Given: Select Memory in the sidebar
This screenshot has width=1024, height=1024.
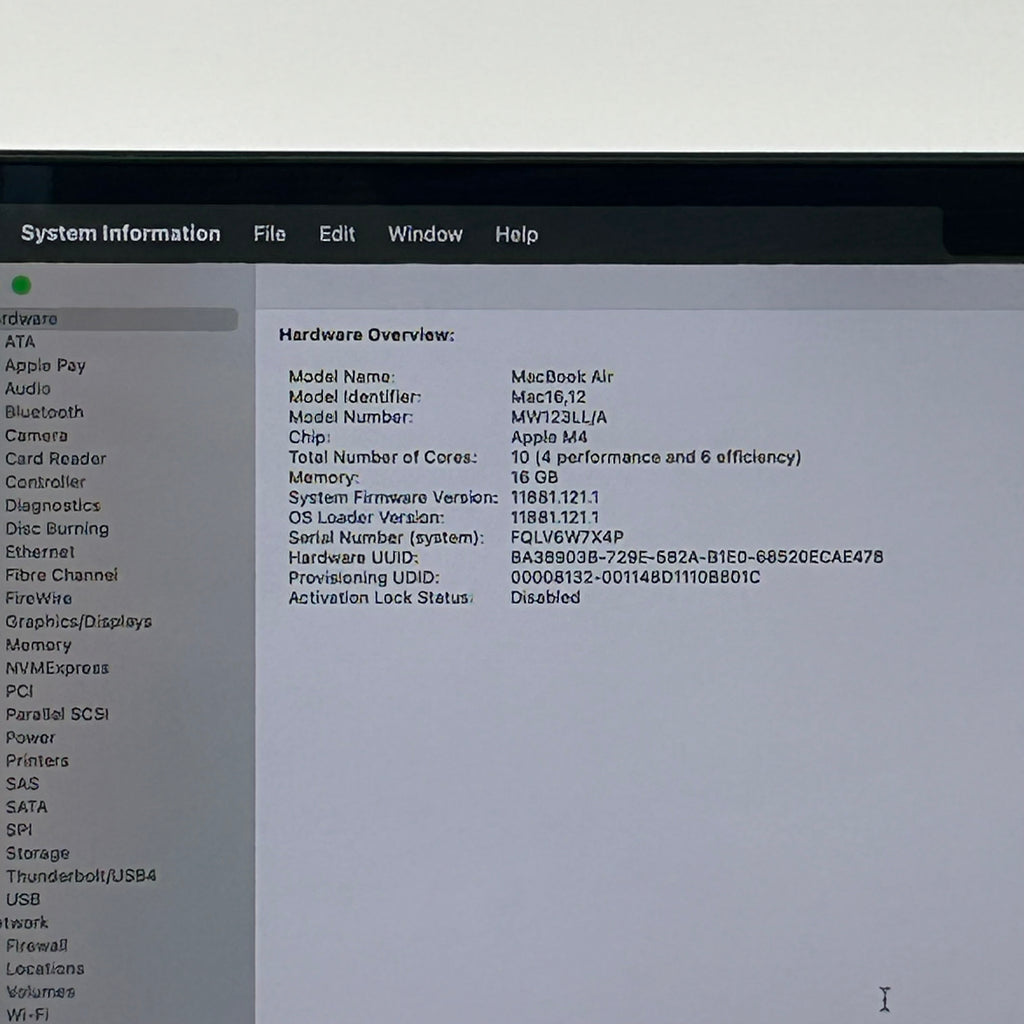Looking at the screenshot, I should tap(39, 645).
